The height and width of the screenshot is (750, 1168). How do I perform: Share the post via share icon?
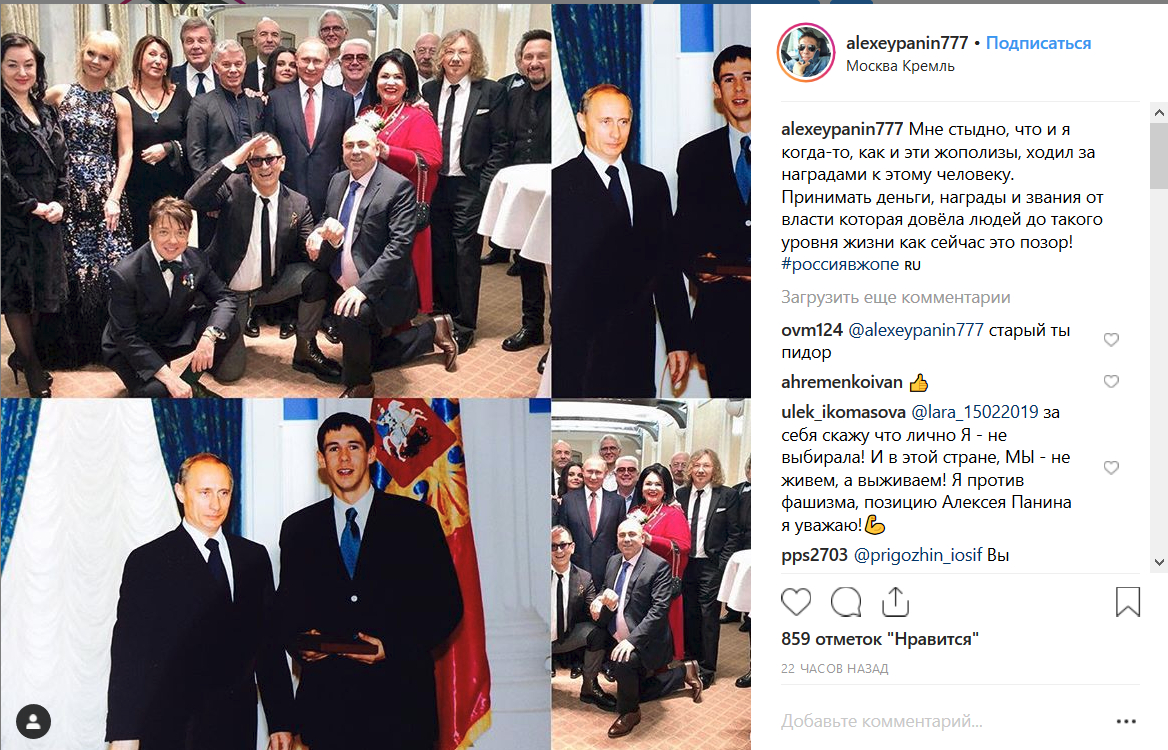895,601
